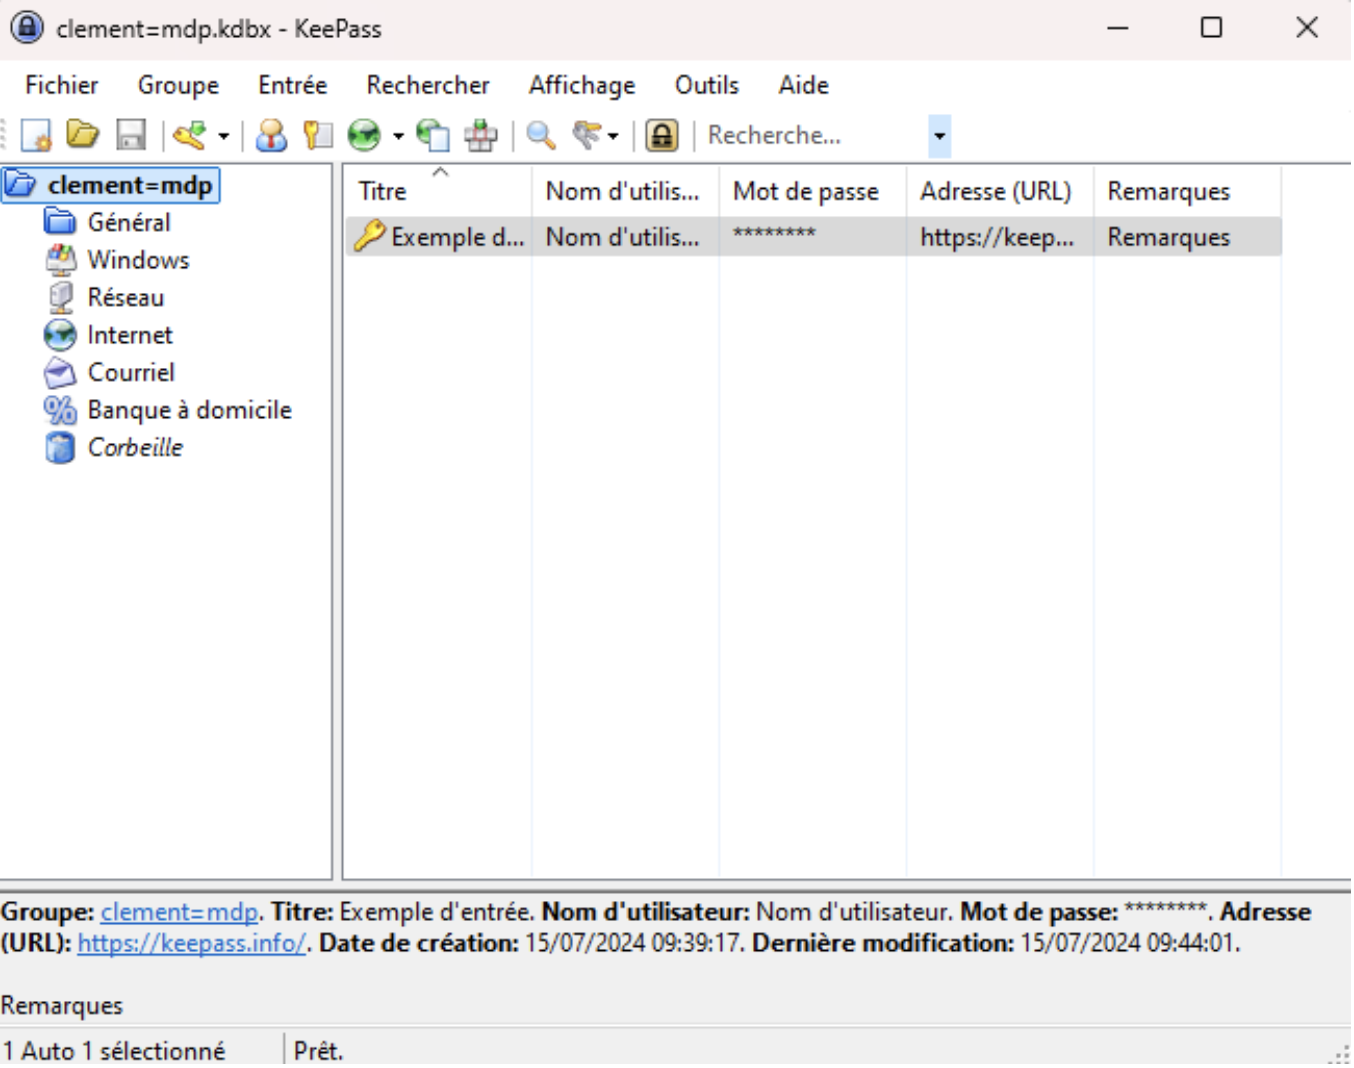This screenshot has width=1354, height=1068.
Task: Click the Save database floppy icon
Action: point(131,135)
